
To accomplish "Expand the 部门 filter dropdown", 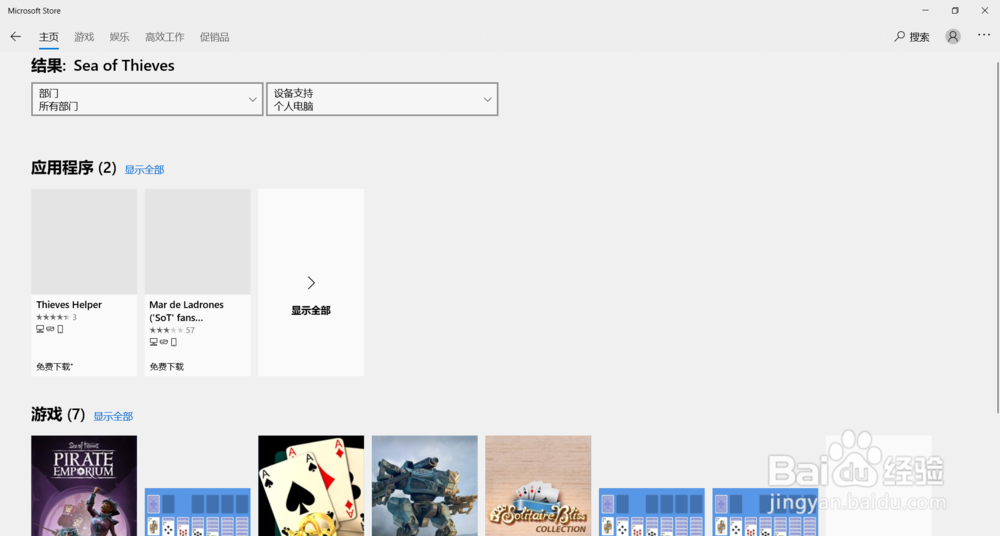I will pos(147,99).
